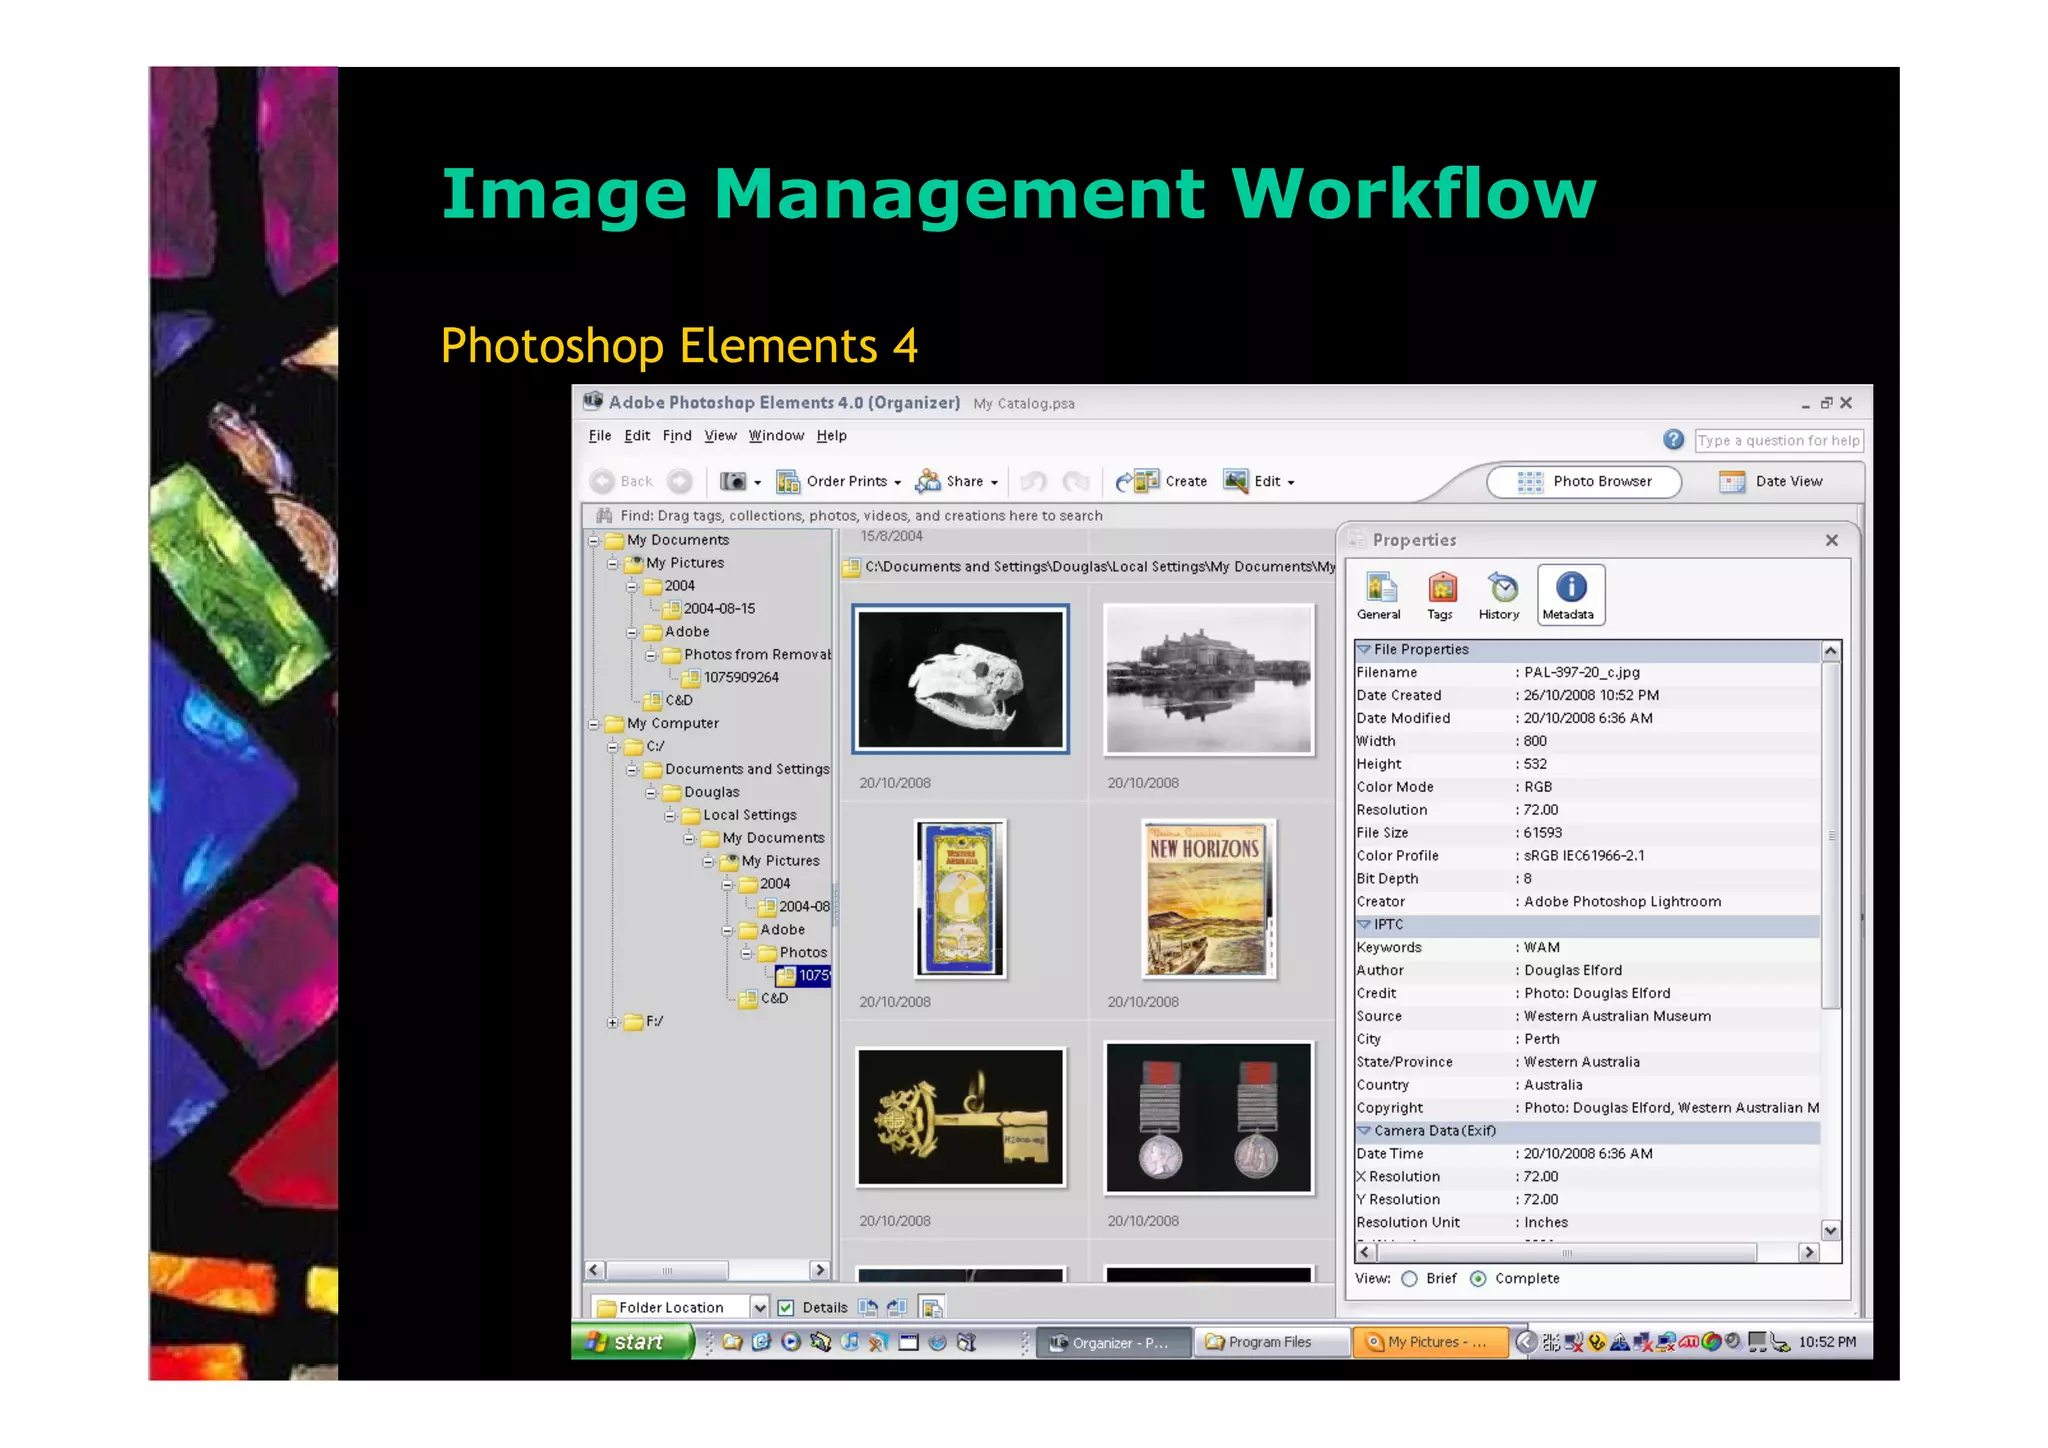Viewport: 2048px width, 1448px height.
Task: Click the Properties toggle icon in bottom bar
Action: [x=931, y=1307]
